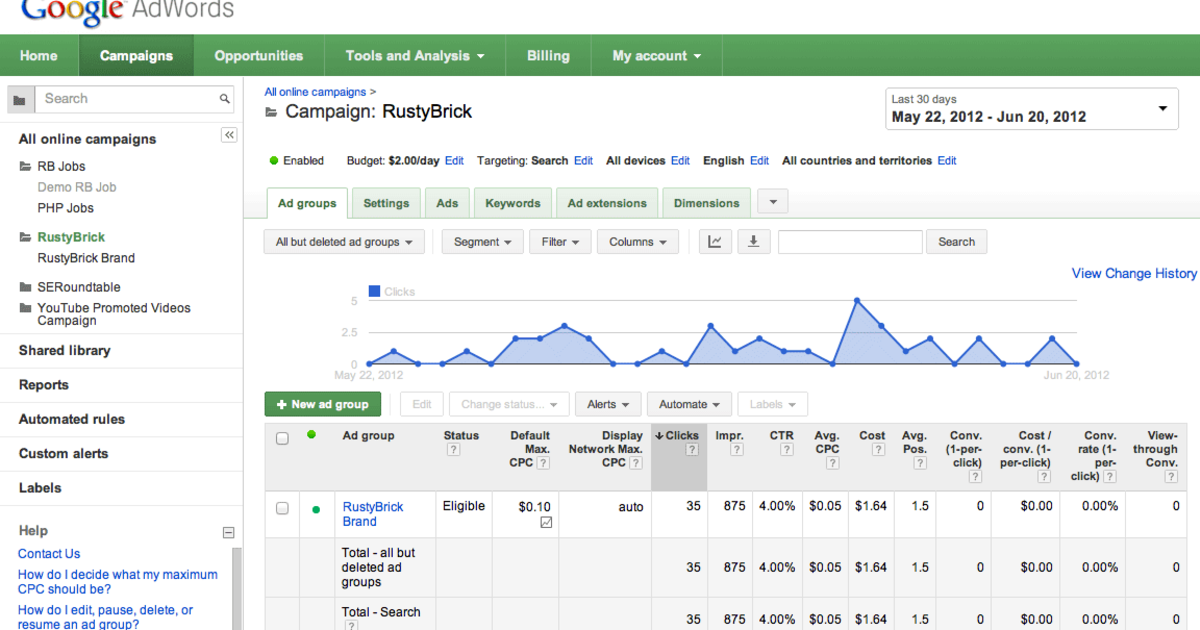Viewport: 1200px width, 630px height.
Task: Open the View Change History link
Action: point(1134,273)
